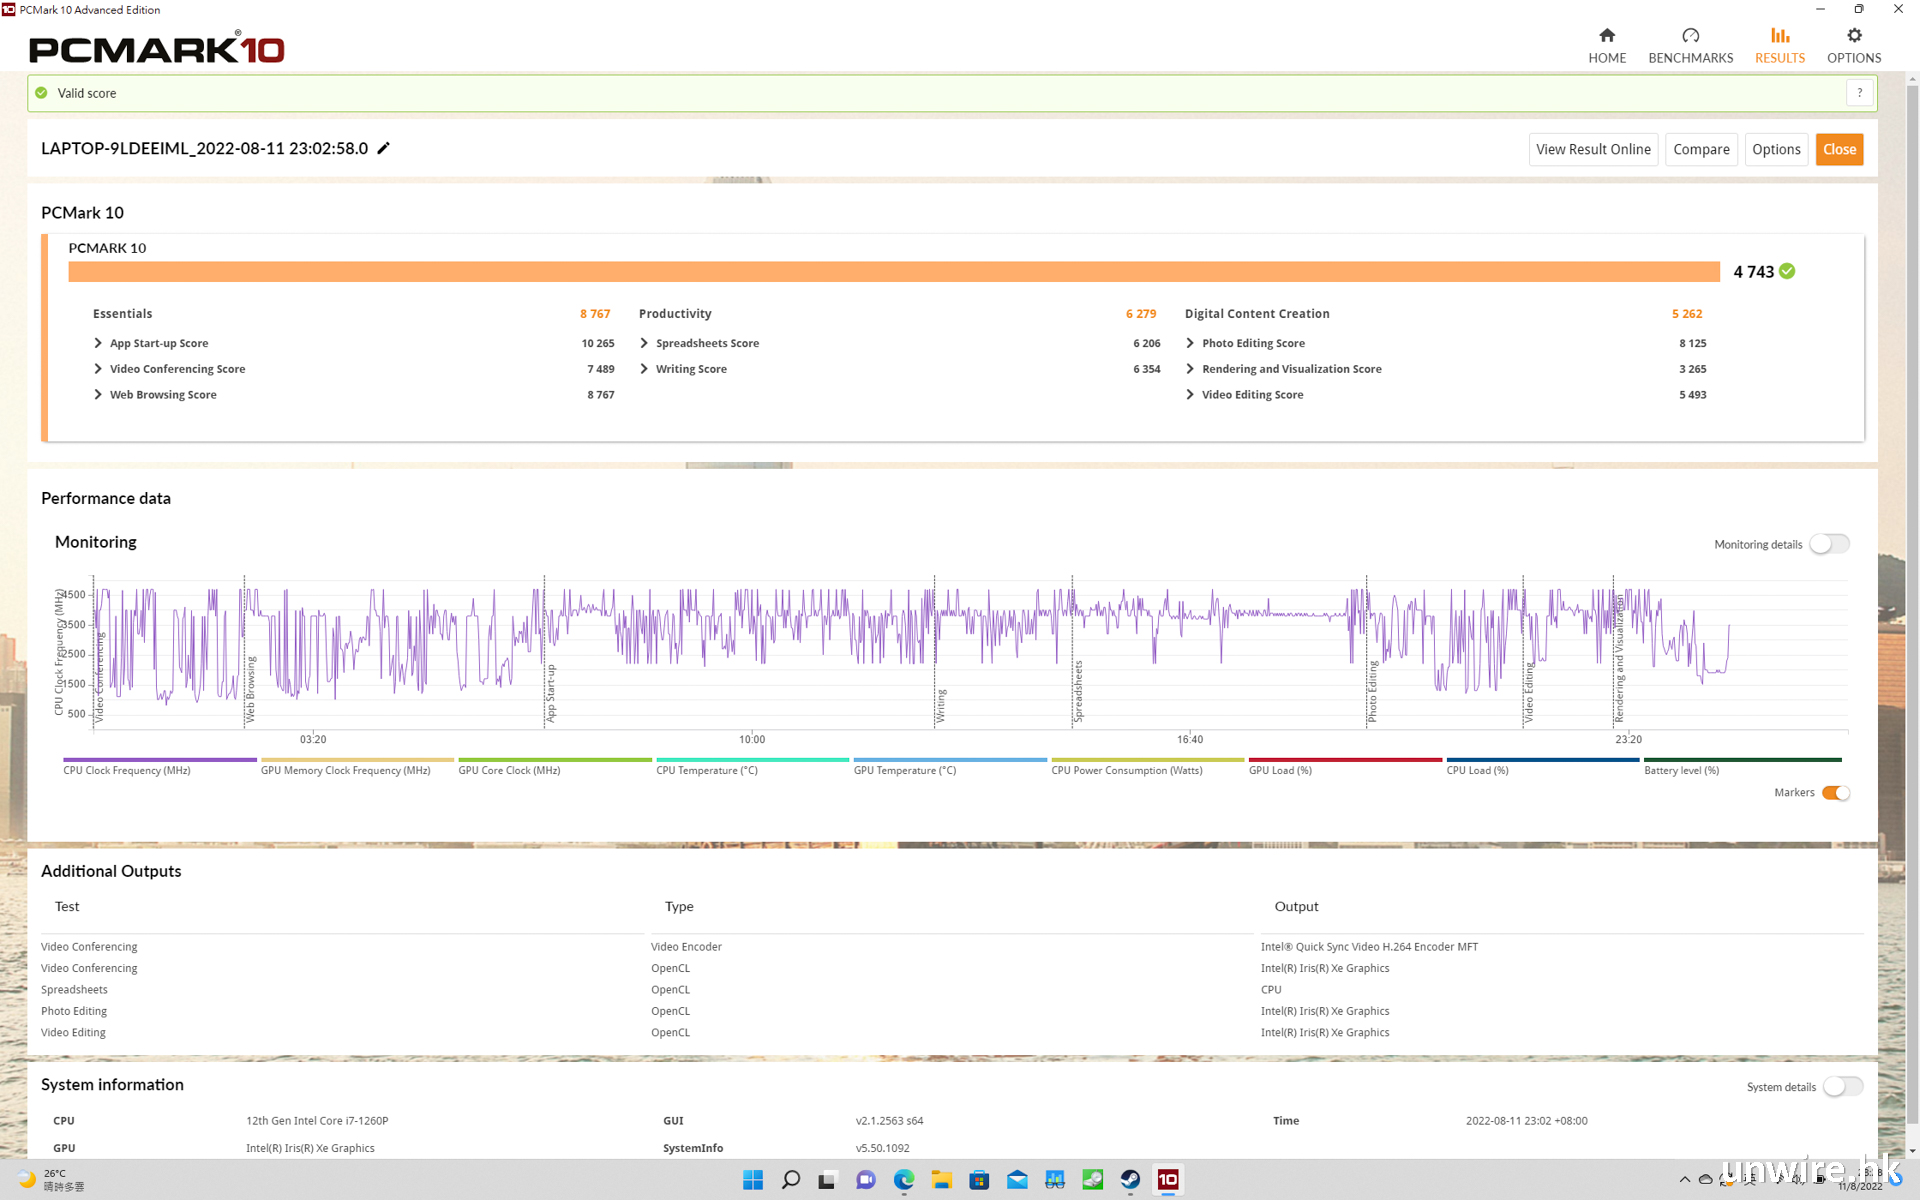This screenshot has width=1920, height=1200.
Task: Expand the App Start-up Score row
Action: point(98,343)
